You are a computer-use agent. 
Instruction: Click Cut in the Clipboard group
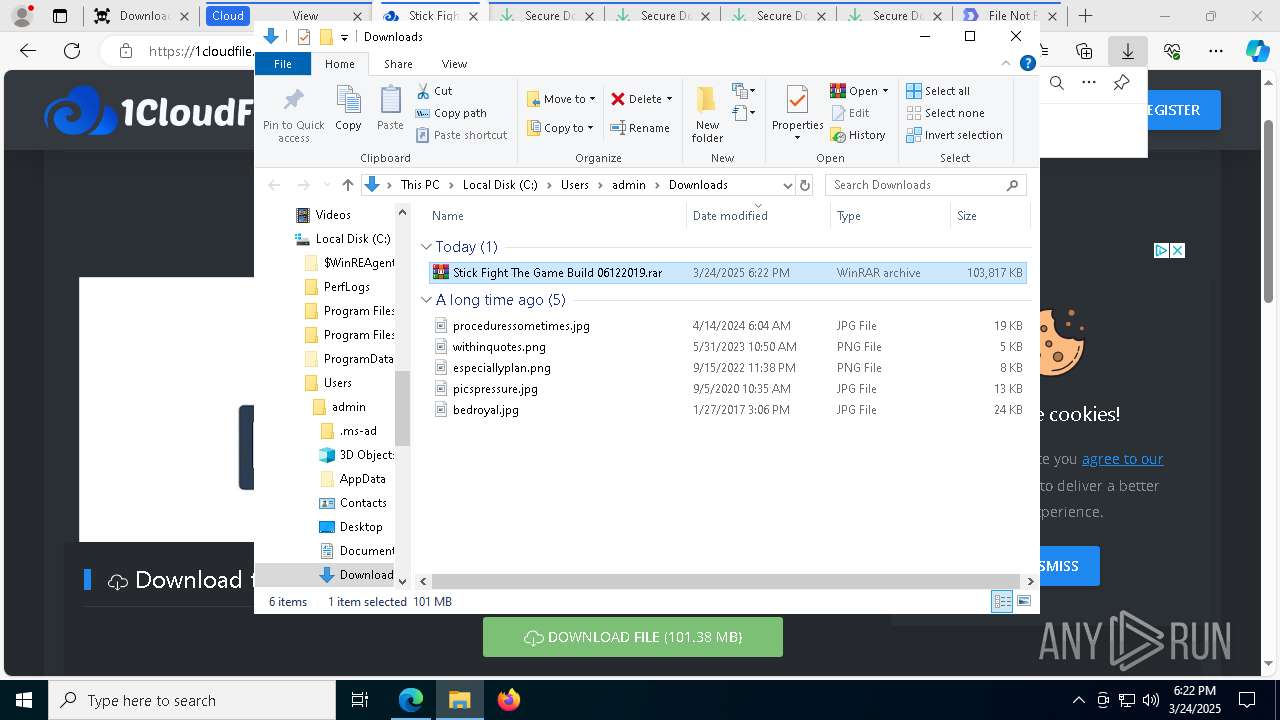click(x=434, y=91)
